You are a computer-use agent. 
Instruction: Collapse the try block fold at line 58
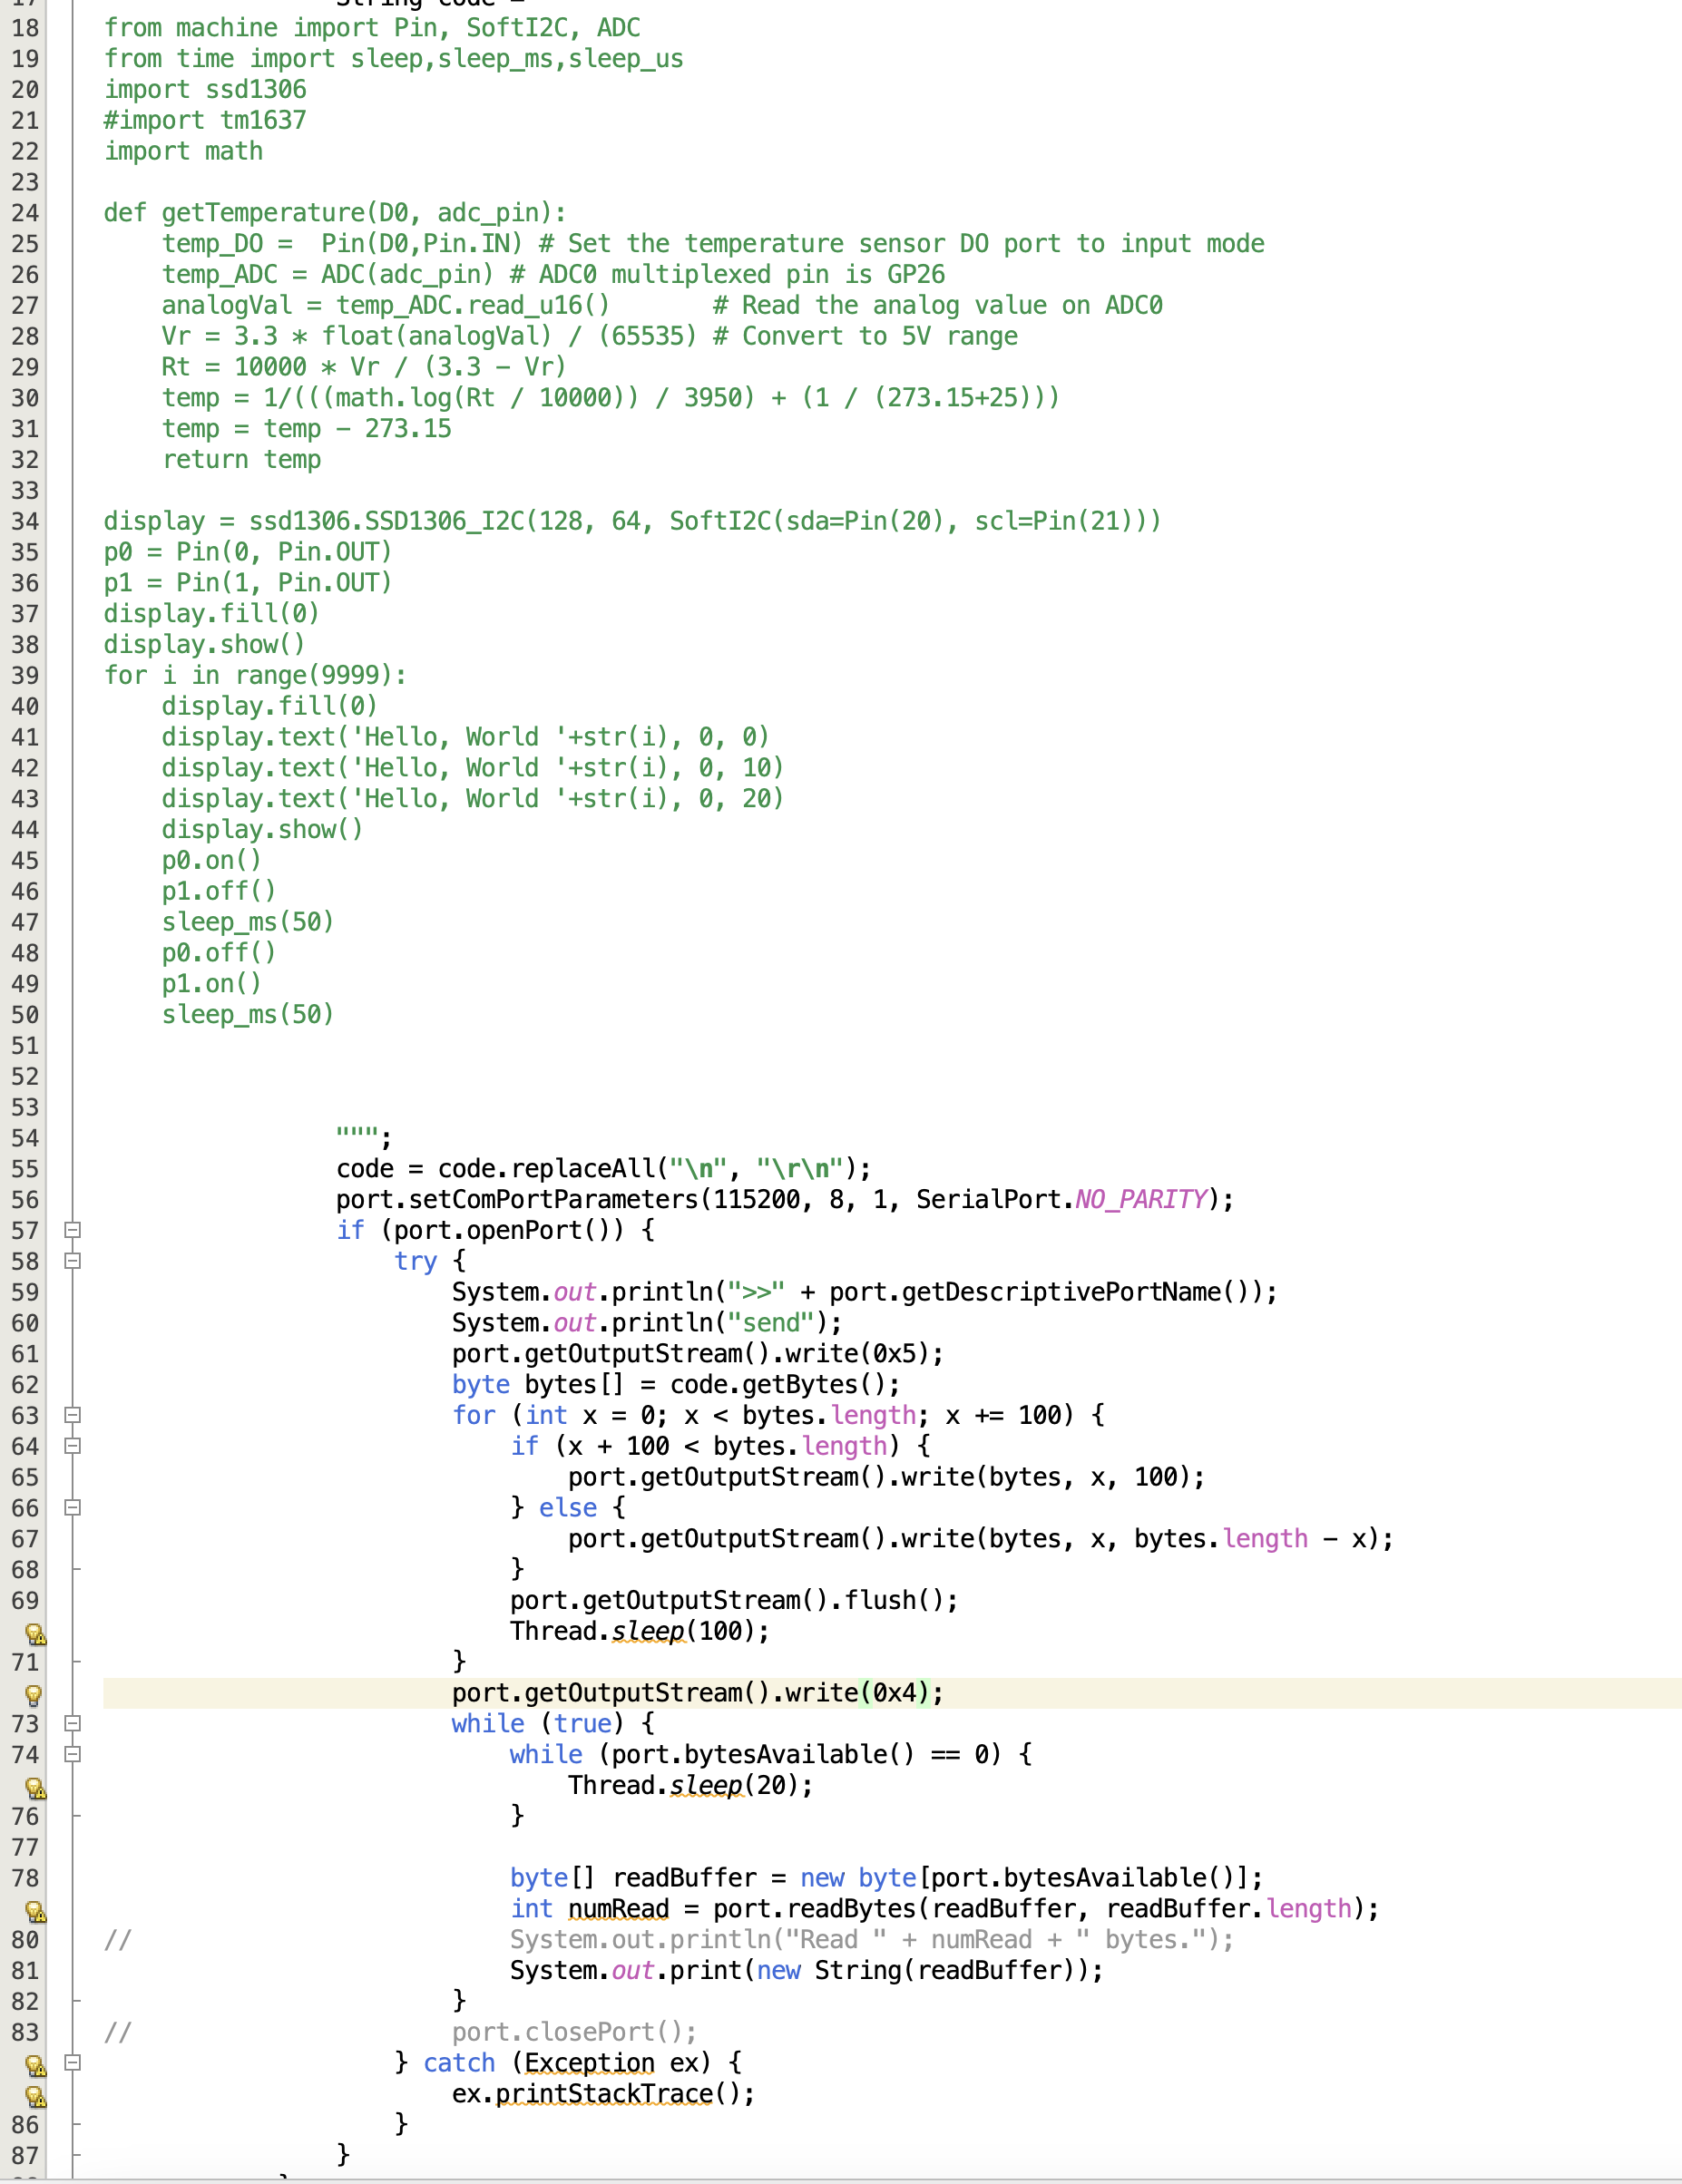tap(72, 1261)
